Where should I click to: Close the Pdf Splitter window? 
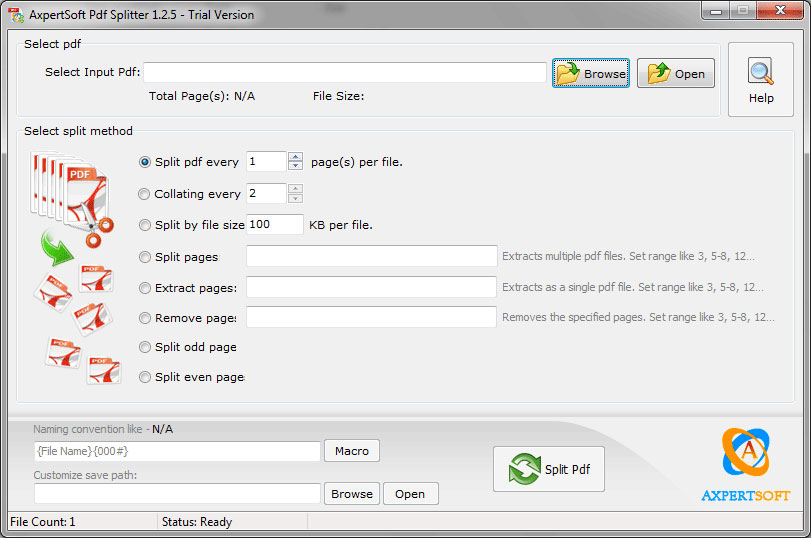click(780, 10)
